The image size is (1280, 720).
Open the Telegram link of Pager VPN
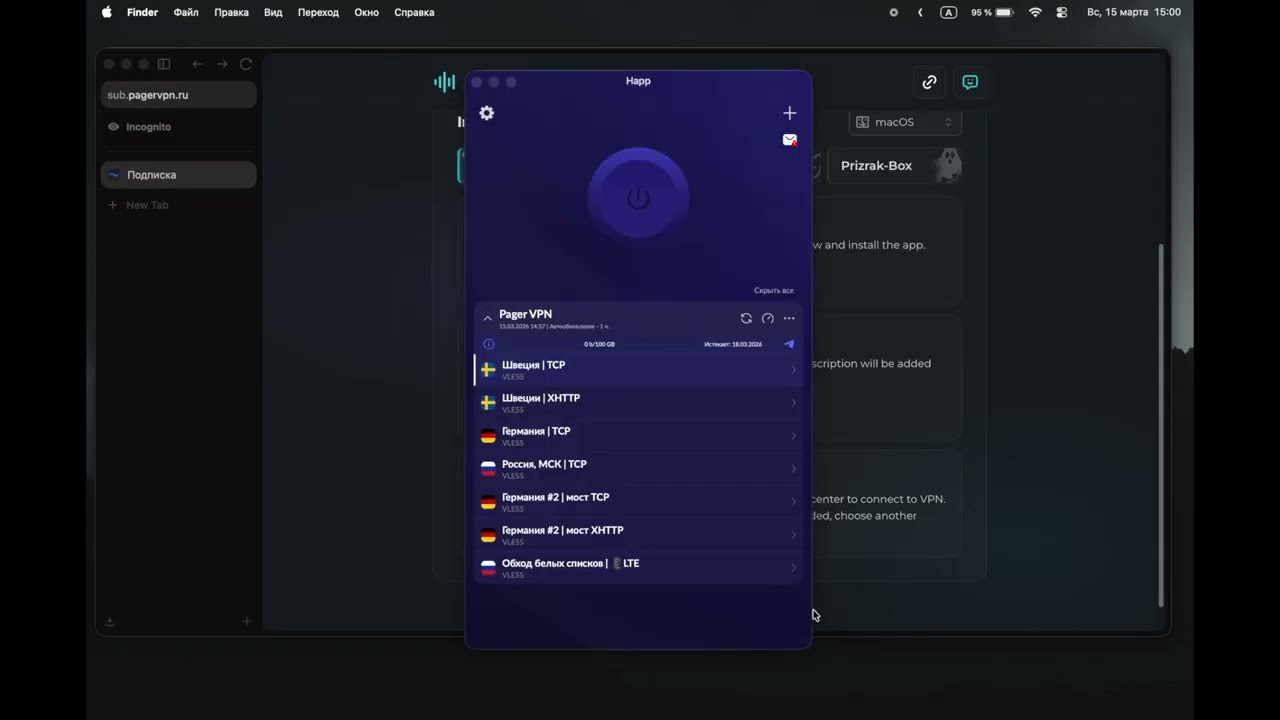789,344
